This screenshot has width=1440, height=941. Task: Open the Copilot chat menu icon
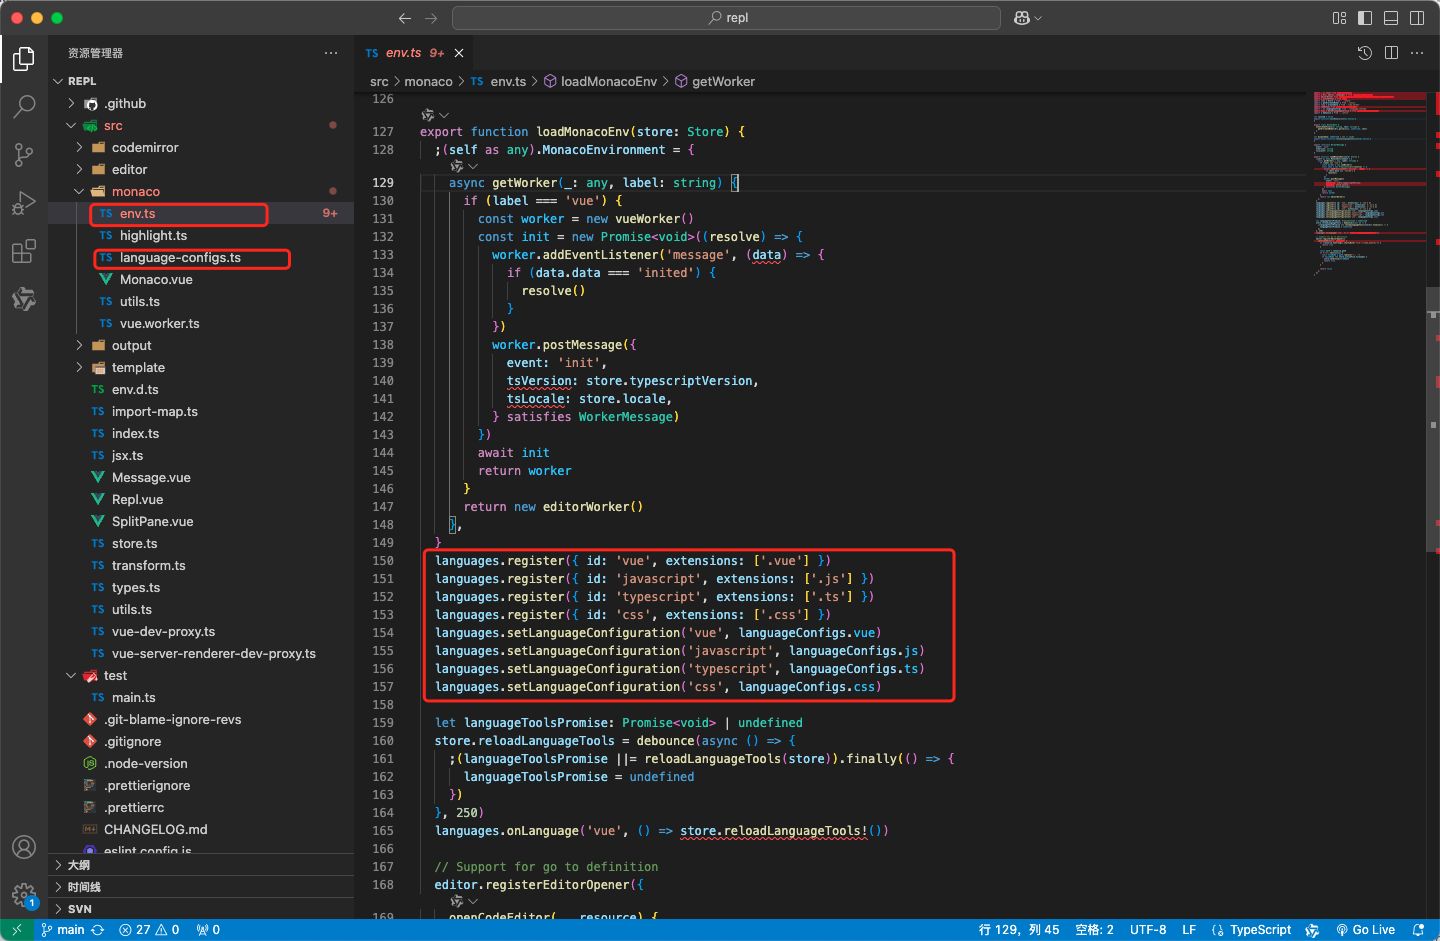point(1027,18)
